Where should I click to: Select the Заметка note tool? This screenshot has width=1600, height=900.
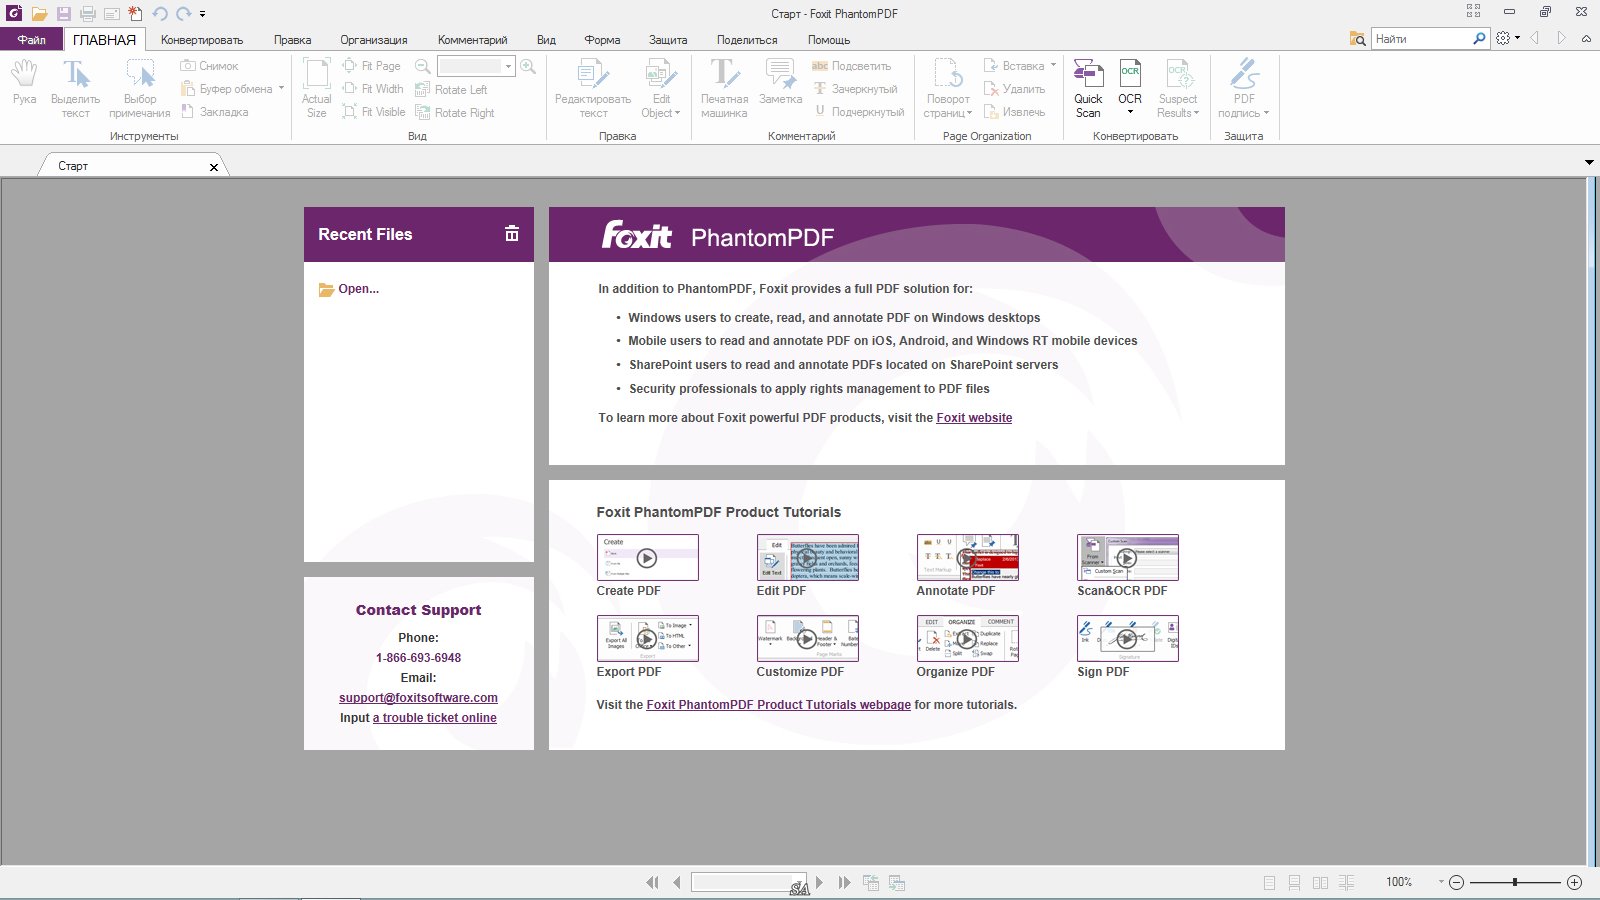coord(780,82)
